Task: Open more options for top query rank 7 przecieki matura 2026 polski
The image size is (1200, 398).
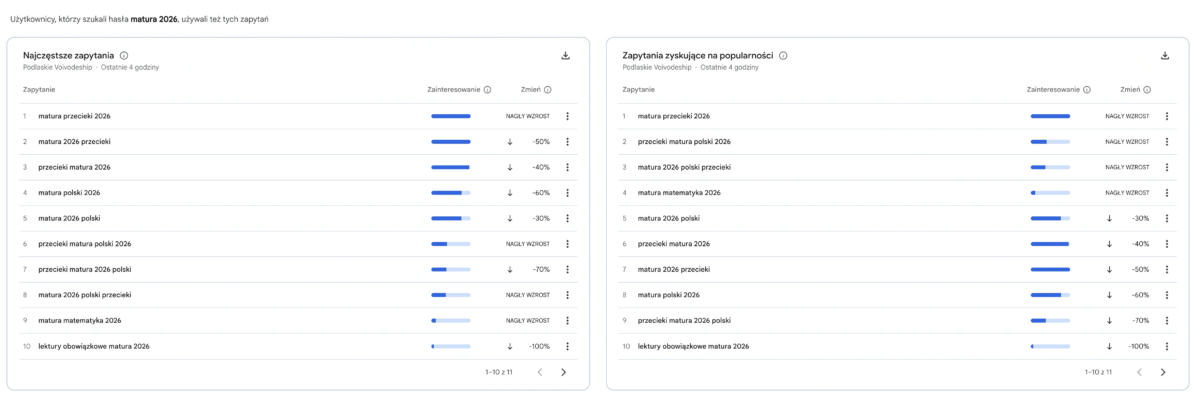Action: (567, 269)
